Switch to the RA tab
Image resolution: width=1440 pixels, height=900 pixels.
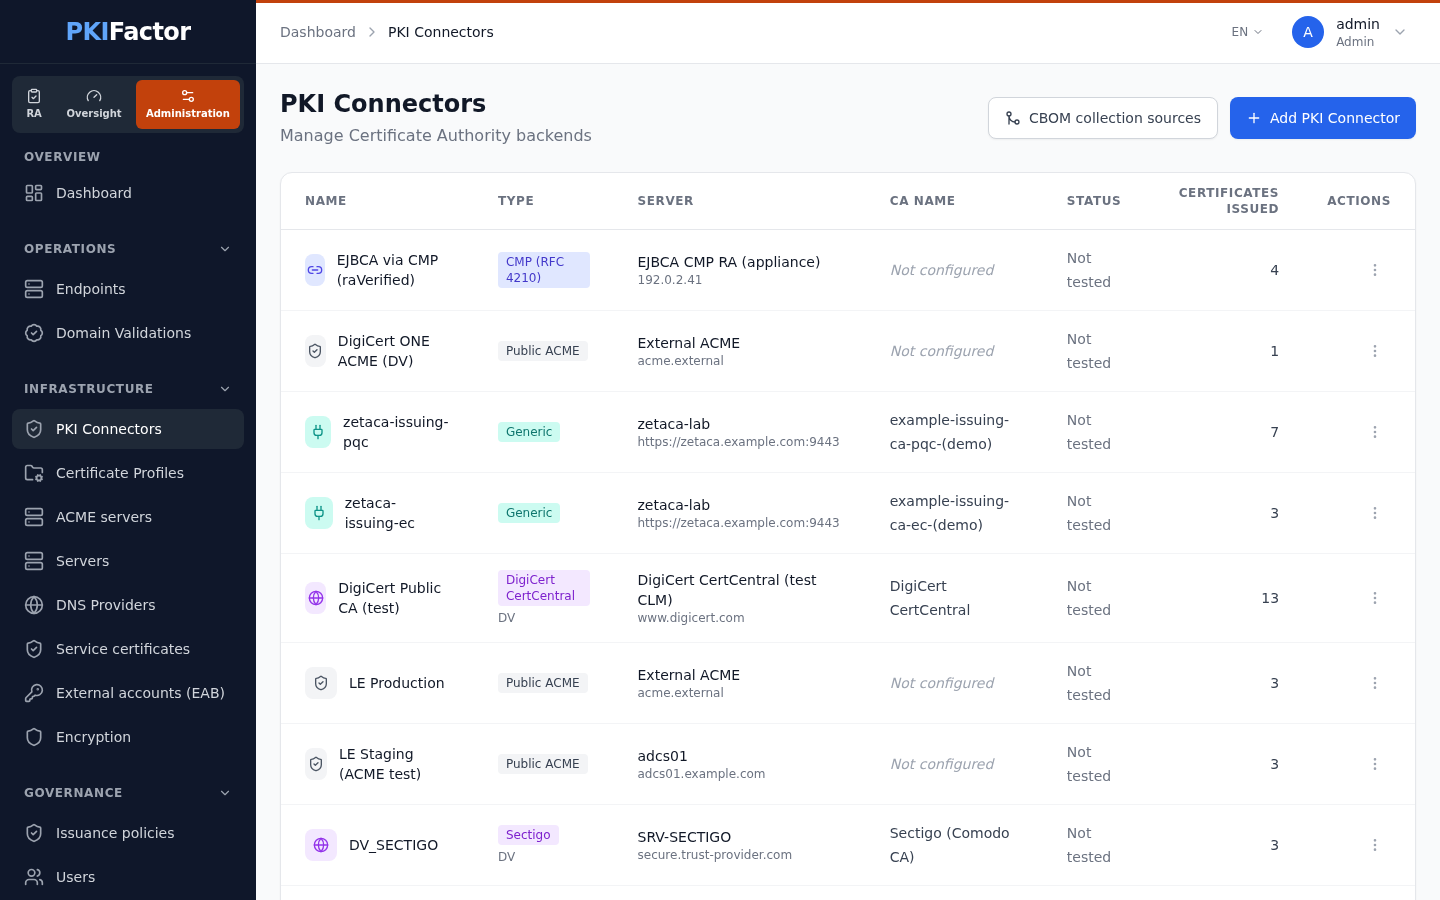(34, 104)
